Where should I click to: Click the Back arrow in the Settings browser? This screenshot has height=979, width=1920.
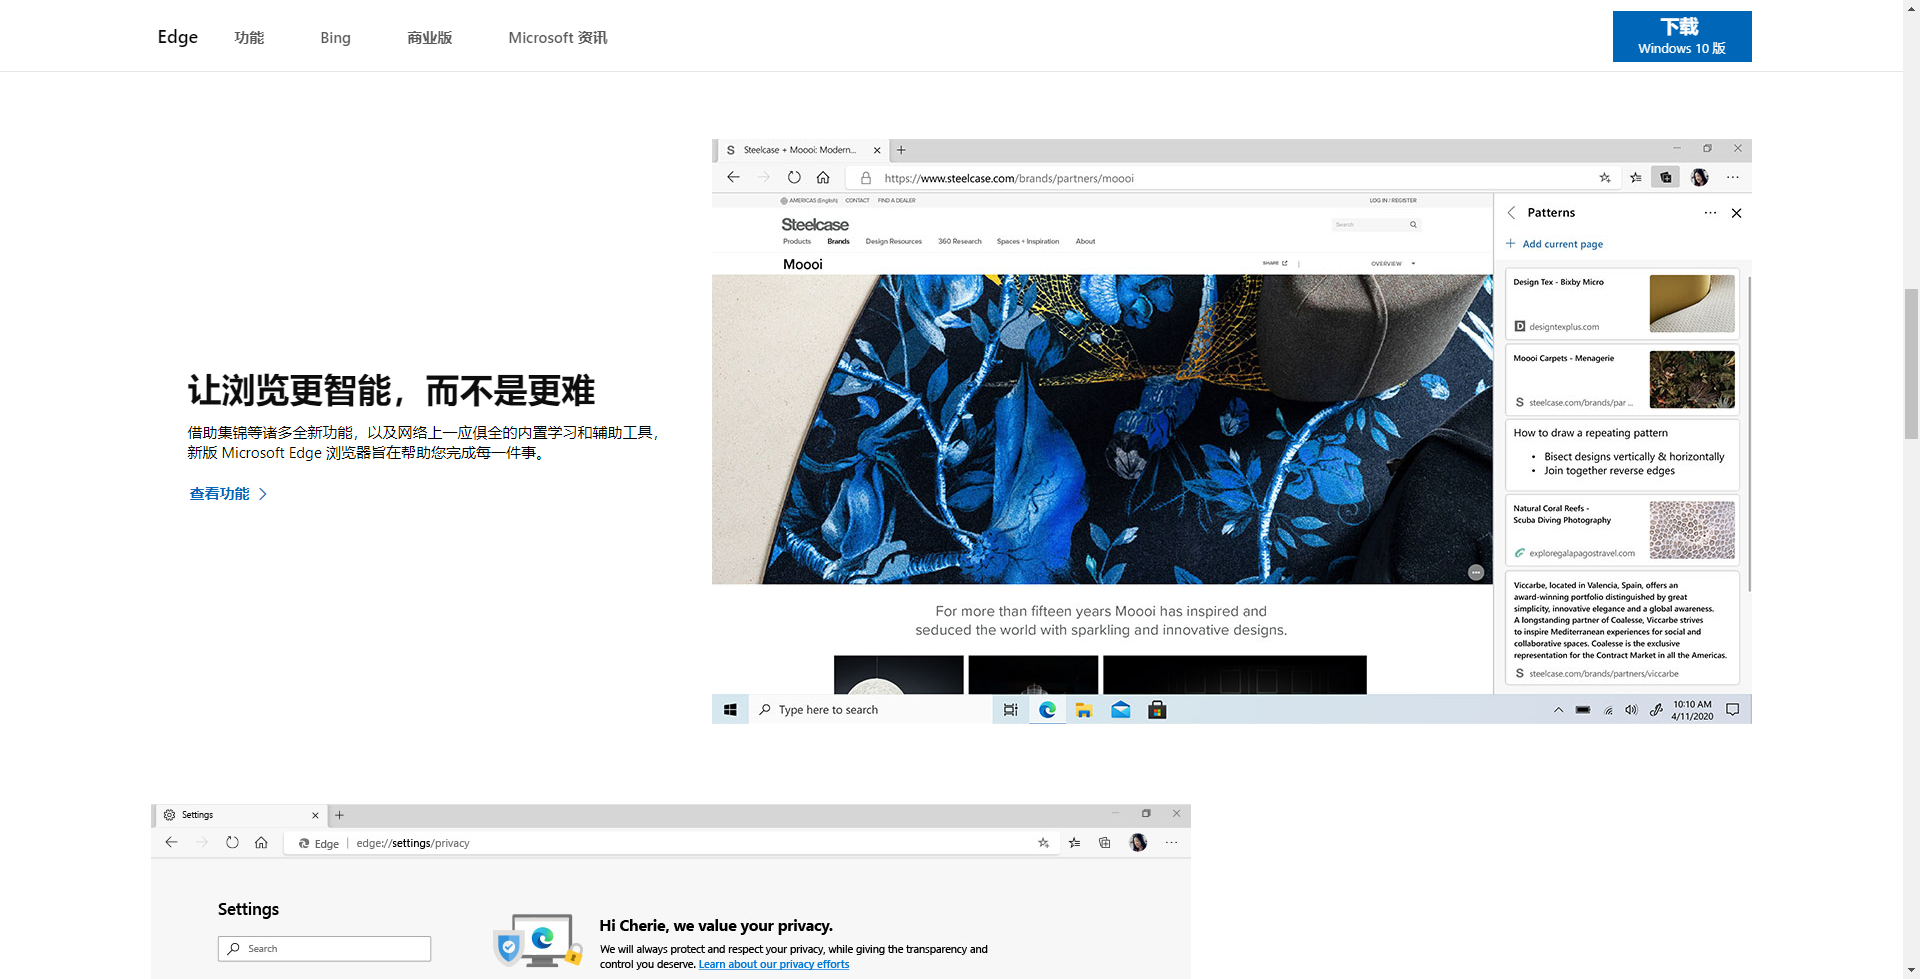[171, 842]
